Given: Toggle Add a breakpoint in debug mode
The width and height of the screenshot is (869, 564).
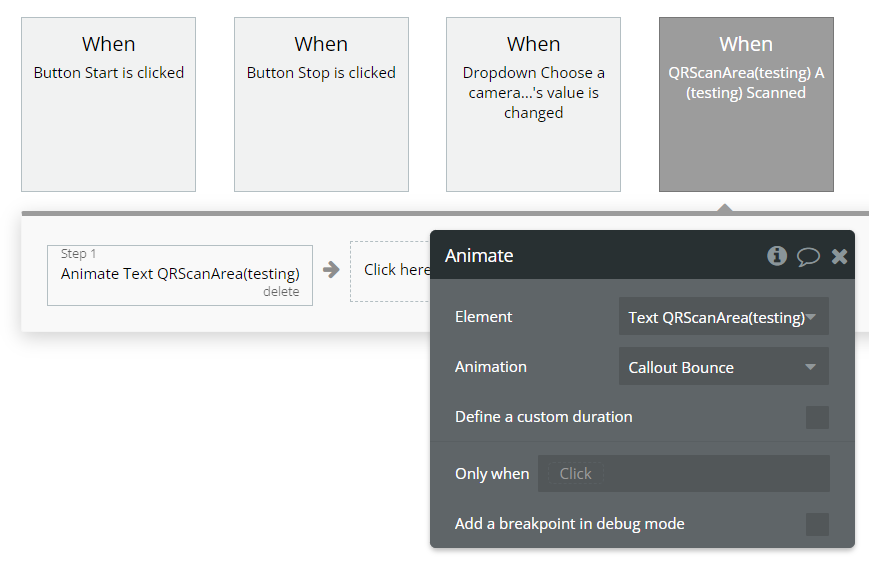Looking at the screenshot, I should (x=817, y=524).
